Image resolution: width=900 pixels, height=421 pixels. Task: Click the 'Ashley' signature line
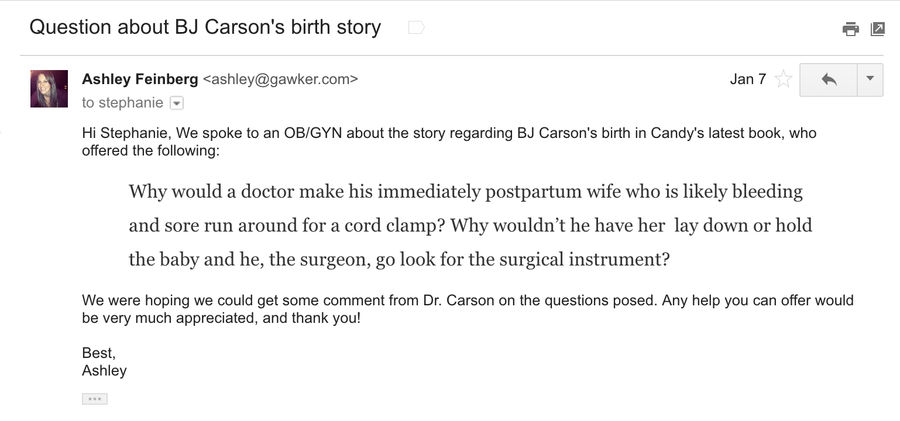[x=104, y=371]
